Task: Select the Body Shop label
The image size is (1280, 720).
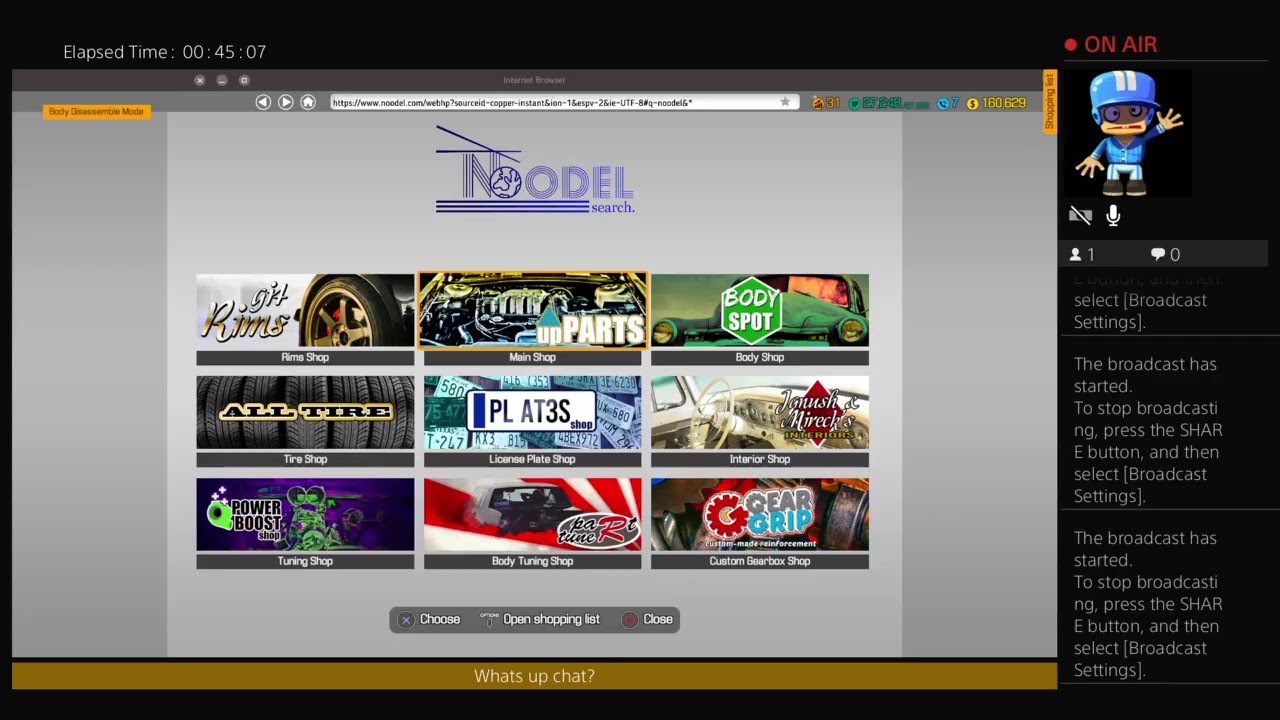Action: (x=760, y=357)
